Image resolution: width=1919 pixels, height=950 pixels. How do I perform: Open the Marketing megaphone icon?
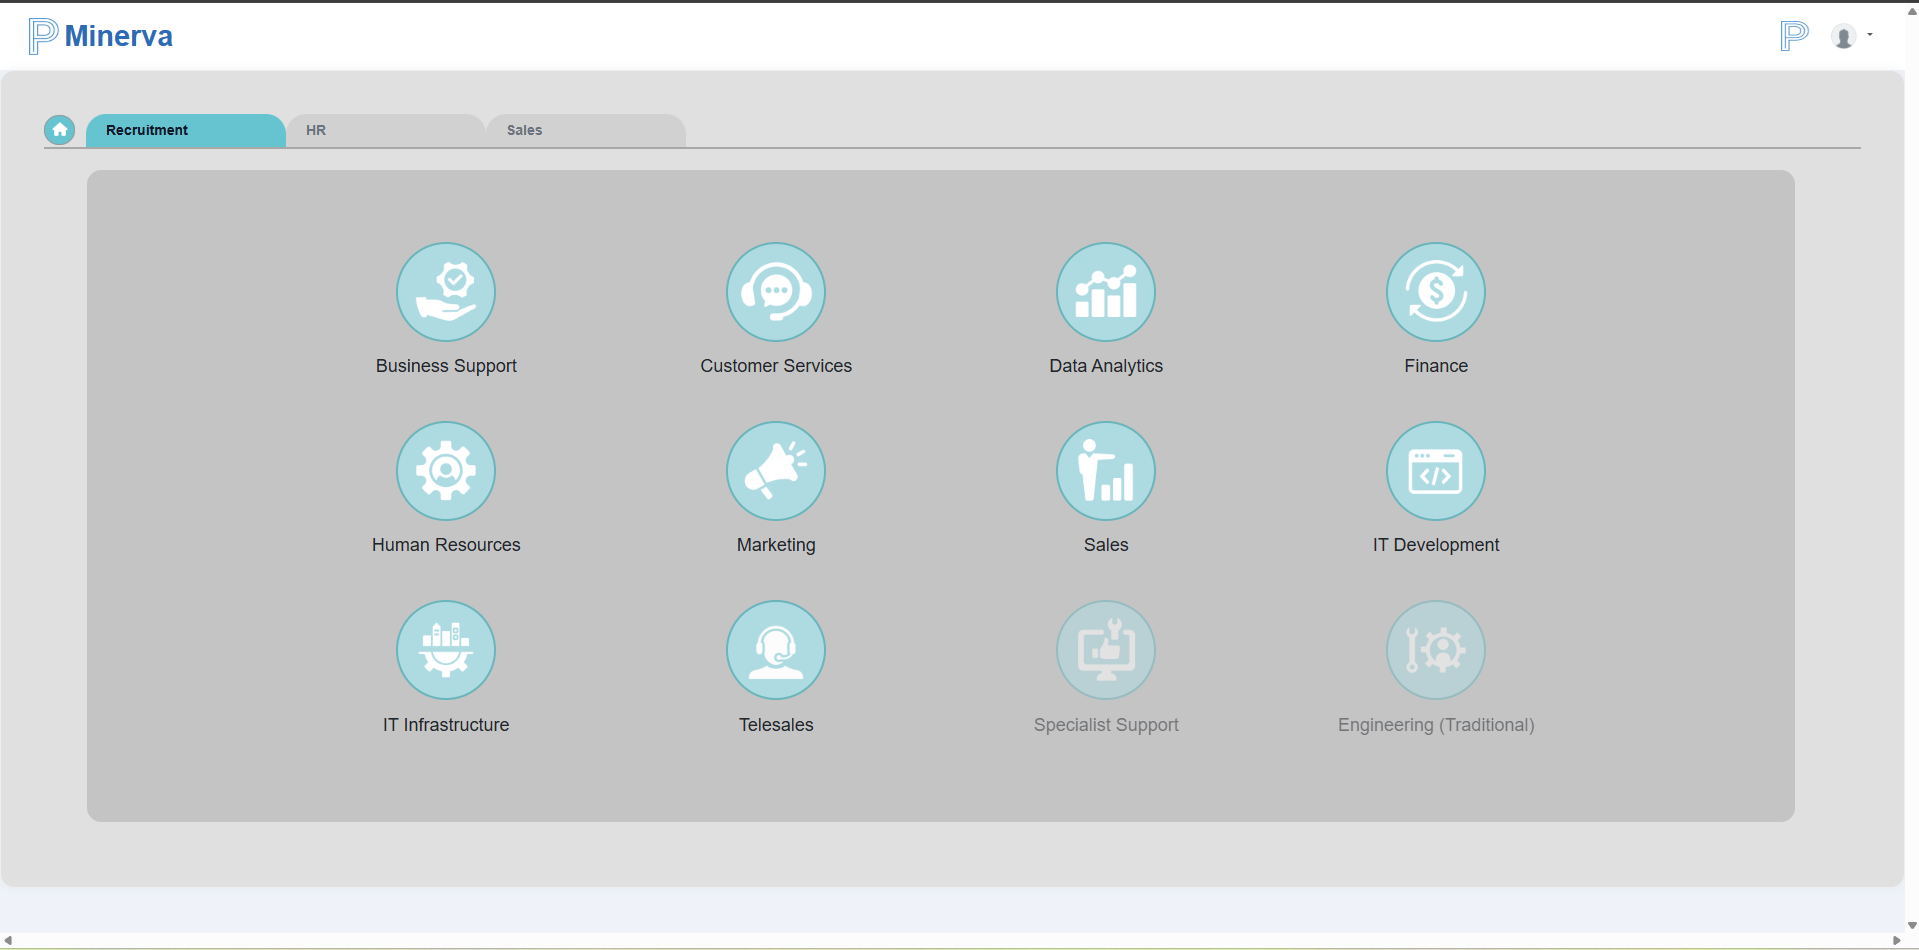tap(776, 471)
